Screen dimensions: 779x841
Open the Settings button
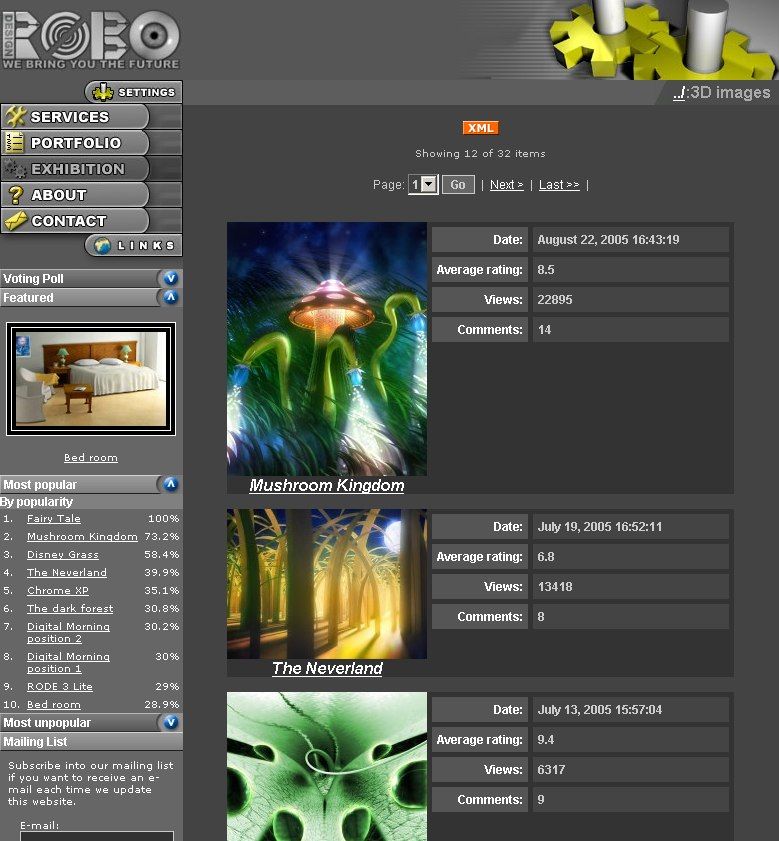(x=133, y=92)
